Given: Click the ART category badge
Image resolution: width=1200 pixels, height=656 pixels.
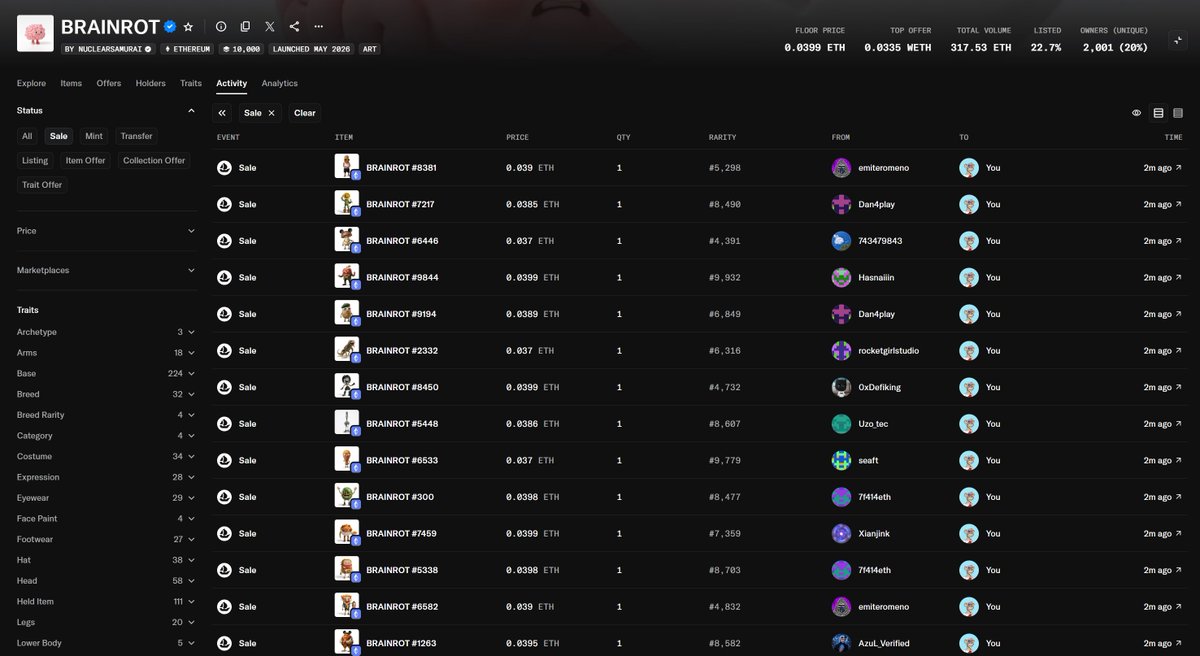Looking at the screenshot, I should coord(369,48).
